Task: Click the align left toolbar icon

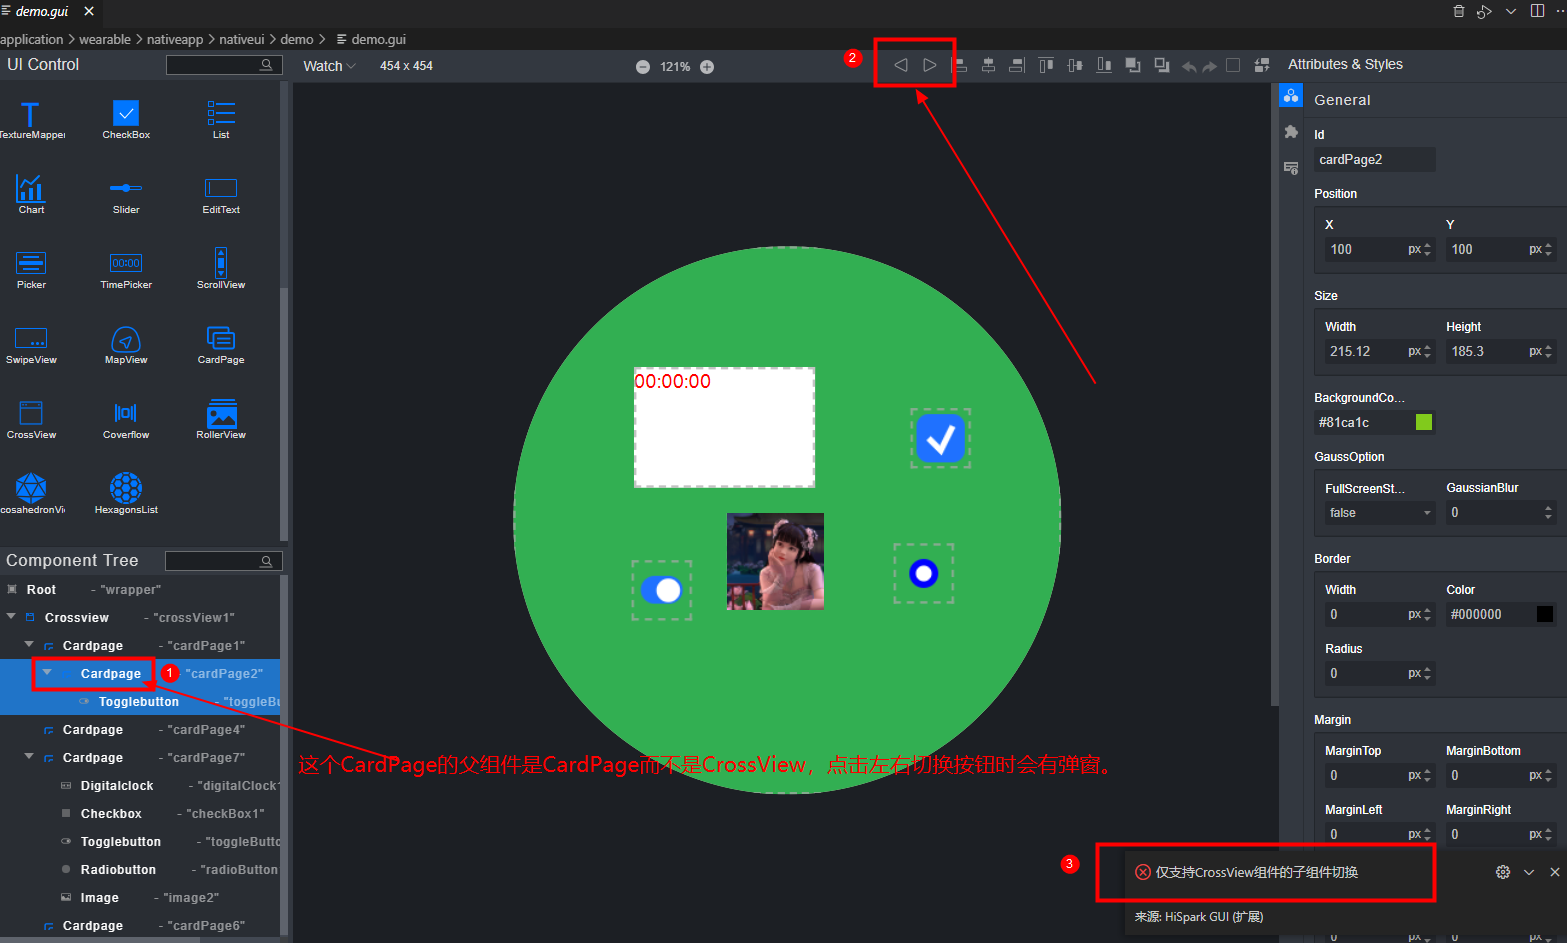Action: pyautogui.click(x=959, y=65)
